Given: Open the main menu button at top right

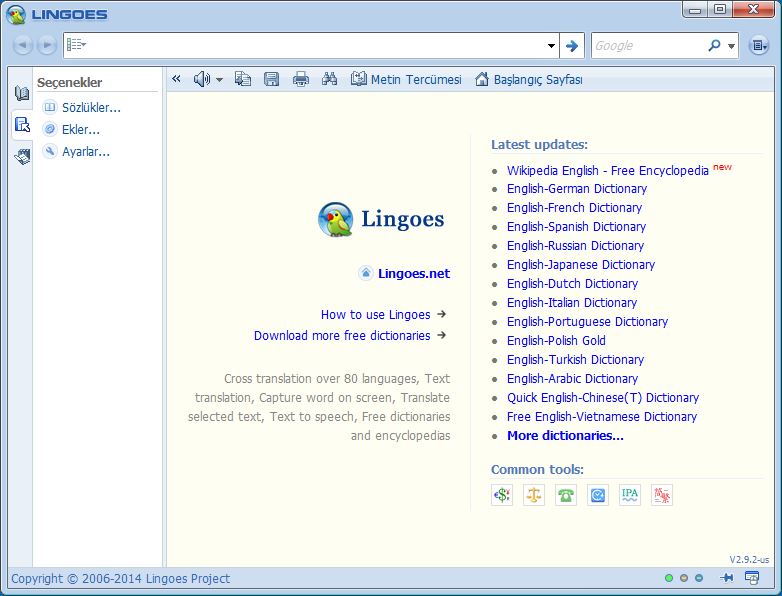Looking at the screenshot, I should [759, 45].
